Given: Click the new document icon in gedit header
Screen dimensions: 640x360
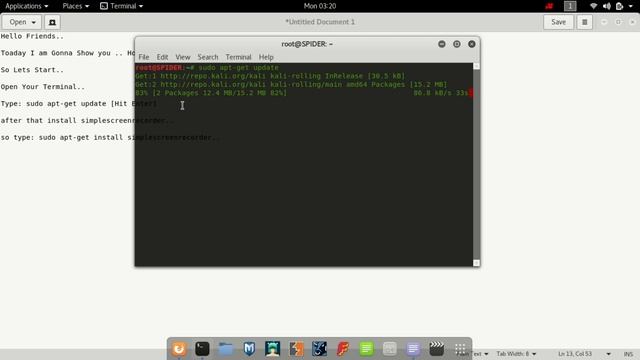Looking at the screenshot, I should [52, 22].
